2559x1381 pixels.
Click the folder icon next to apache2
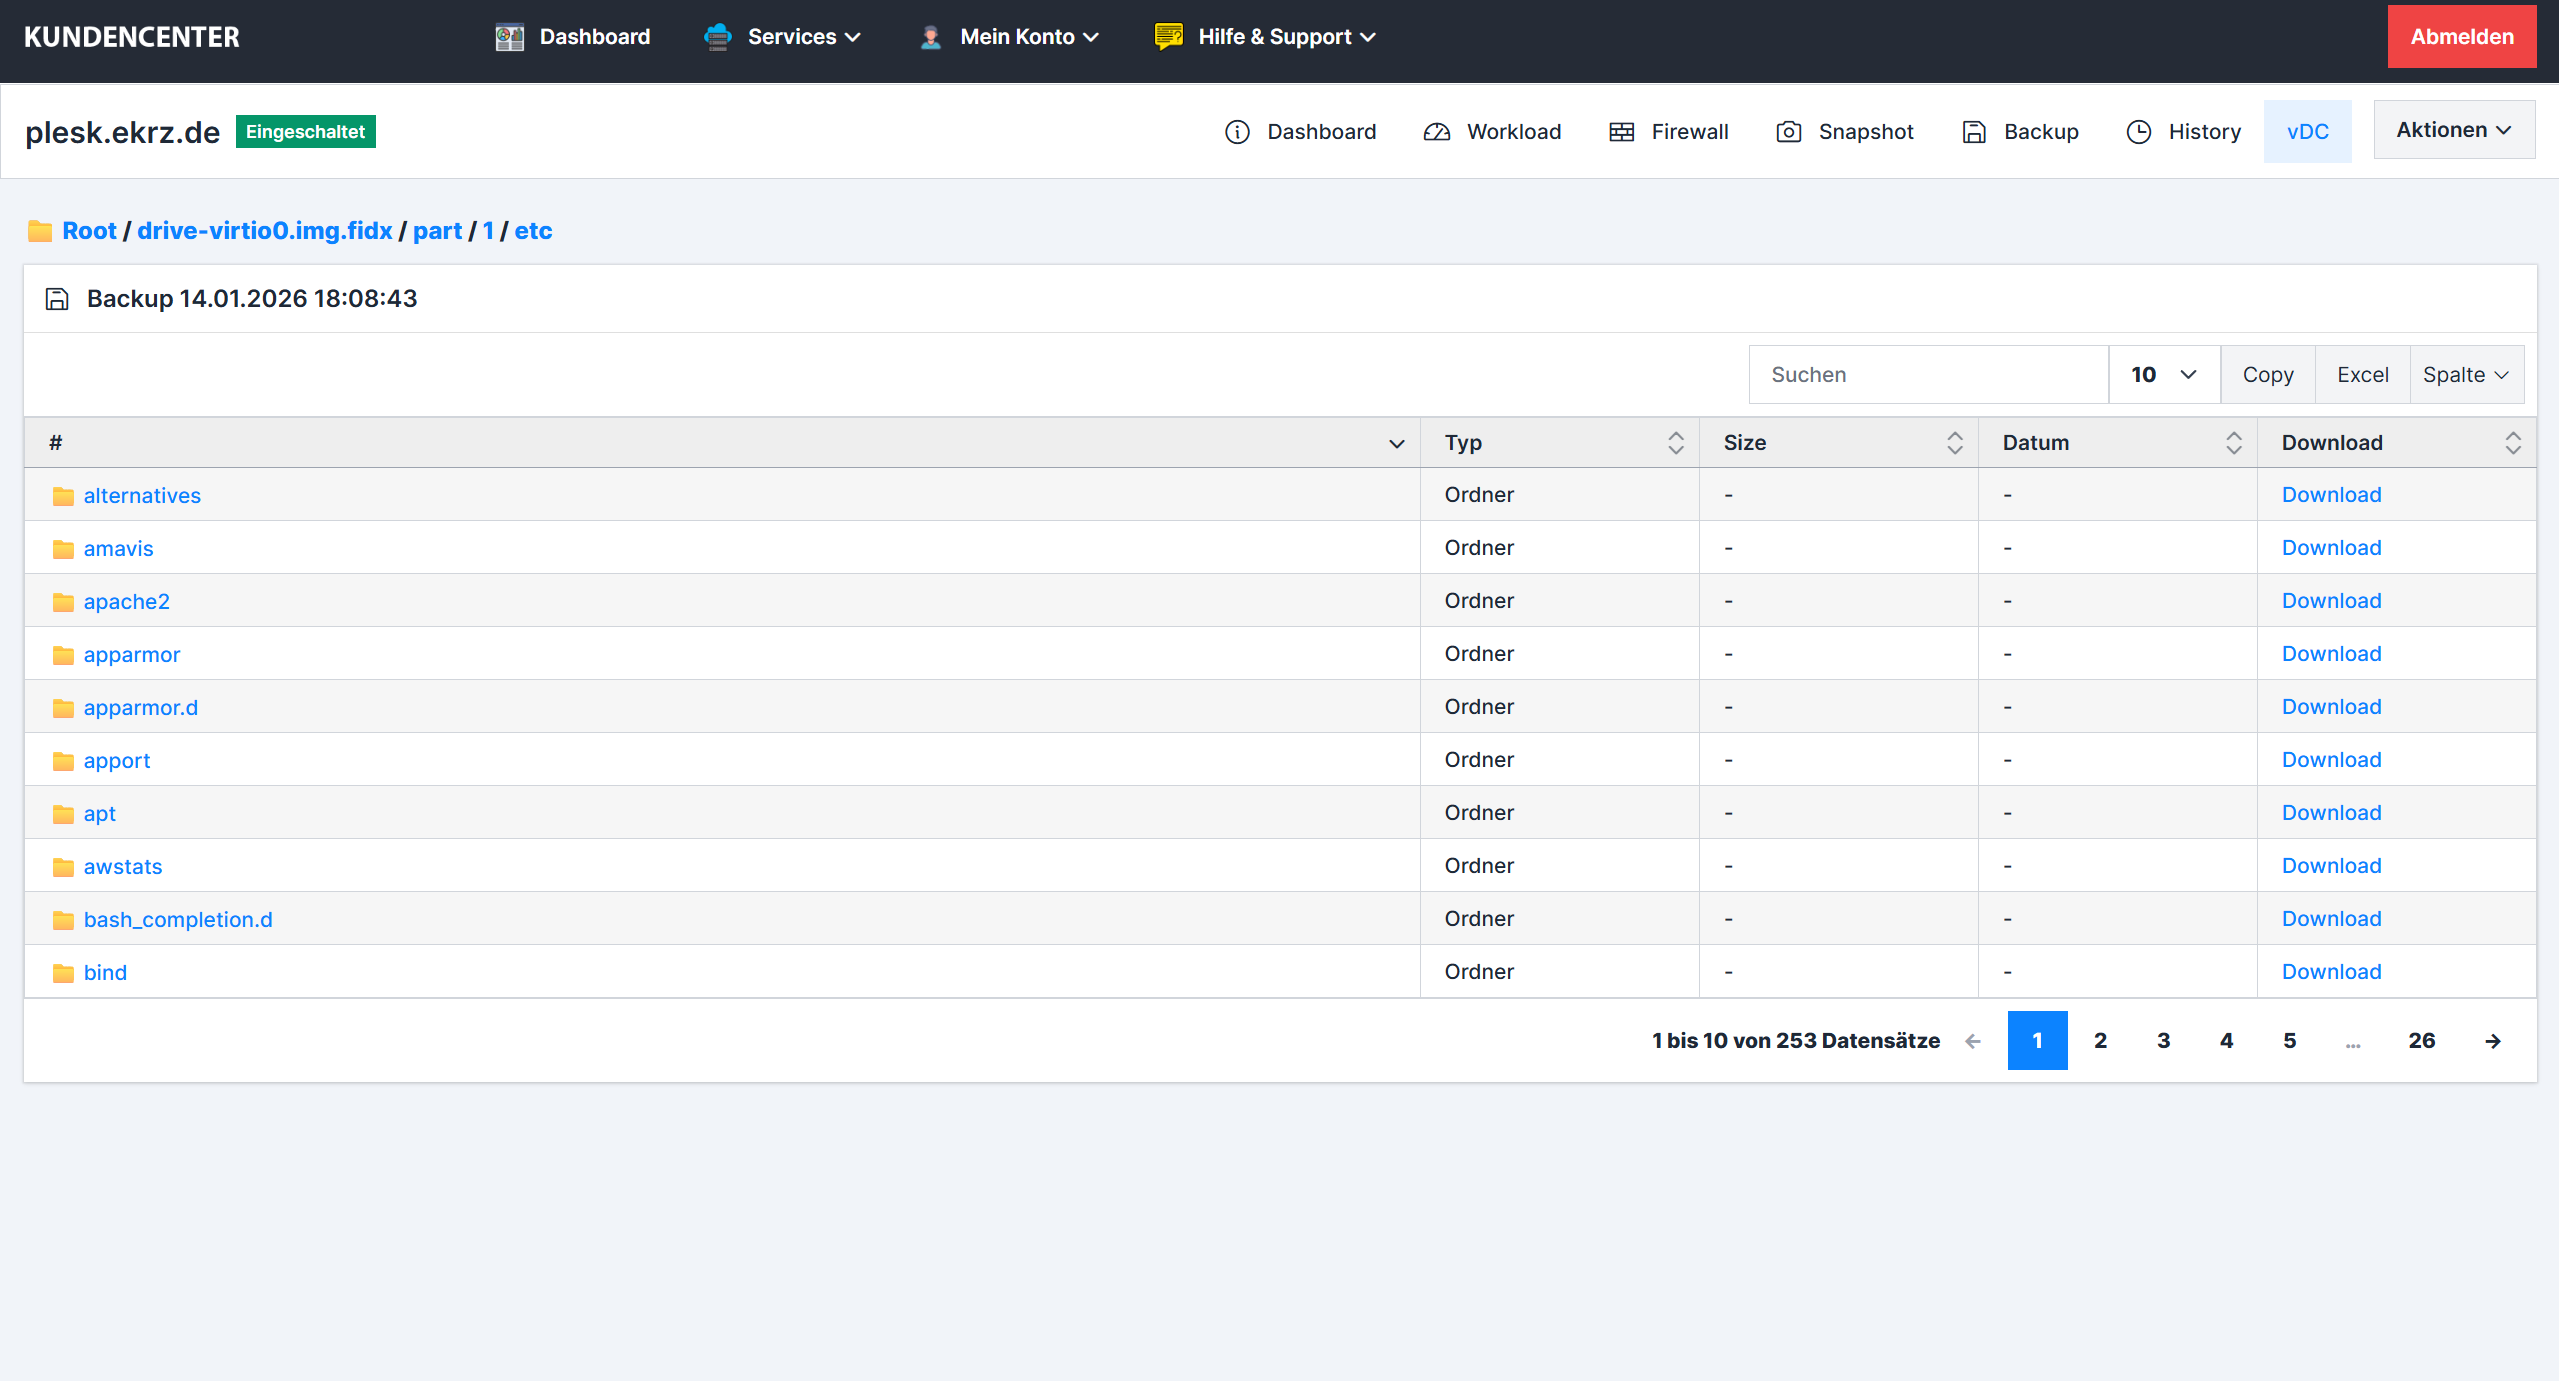(63, 602)
